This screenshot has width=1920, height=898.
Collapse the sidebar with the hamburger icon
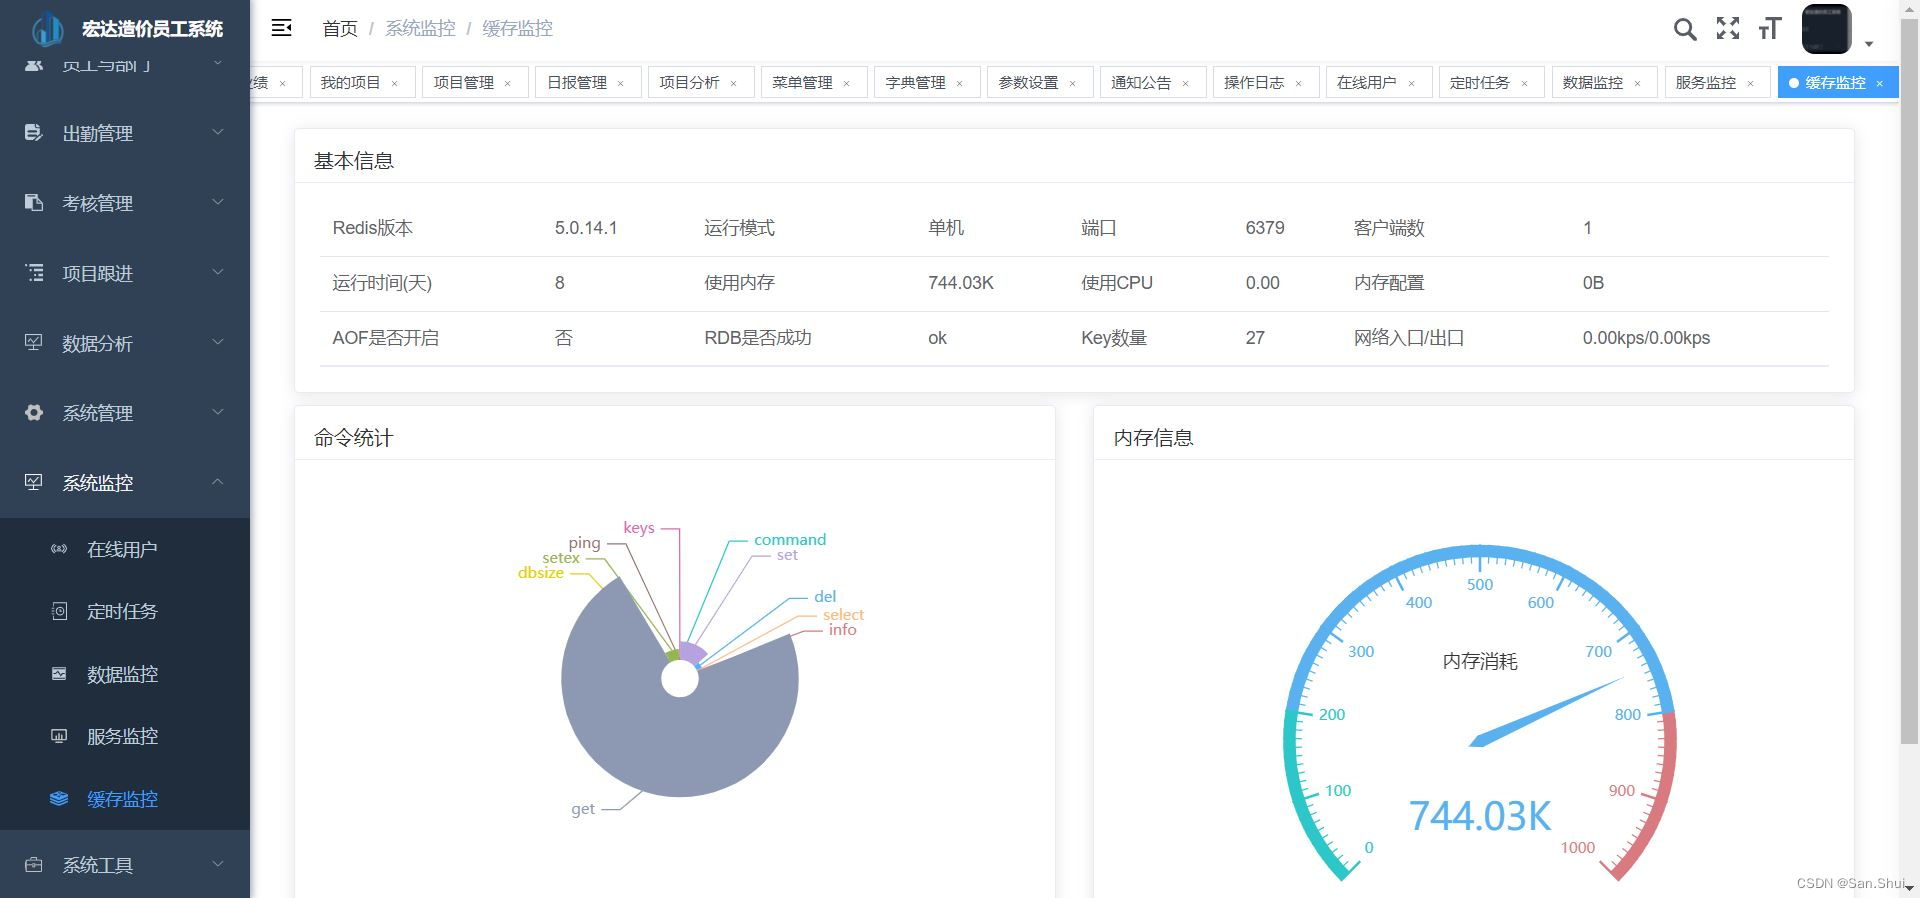click(282, 28)
